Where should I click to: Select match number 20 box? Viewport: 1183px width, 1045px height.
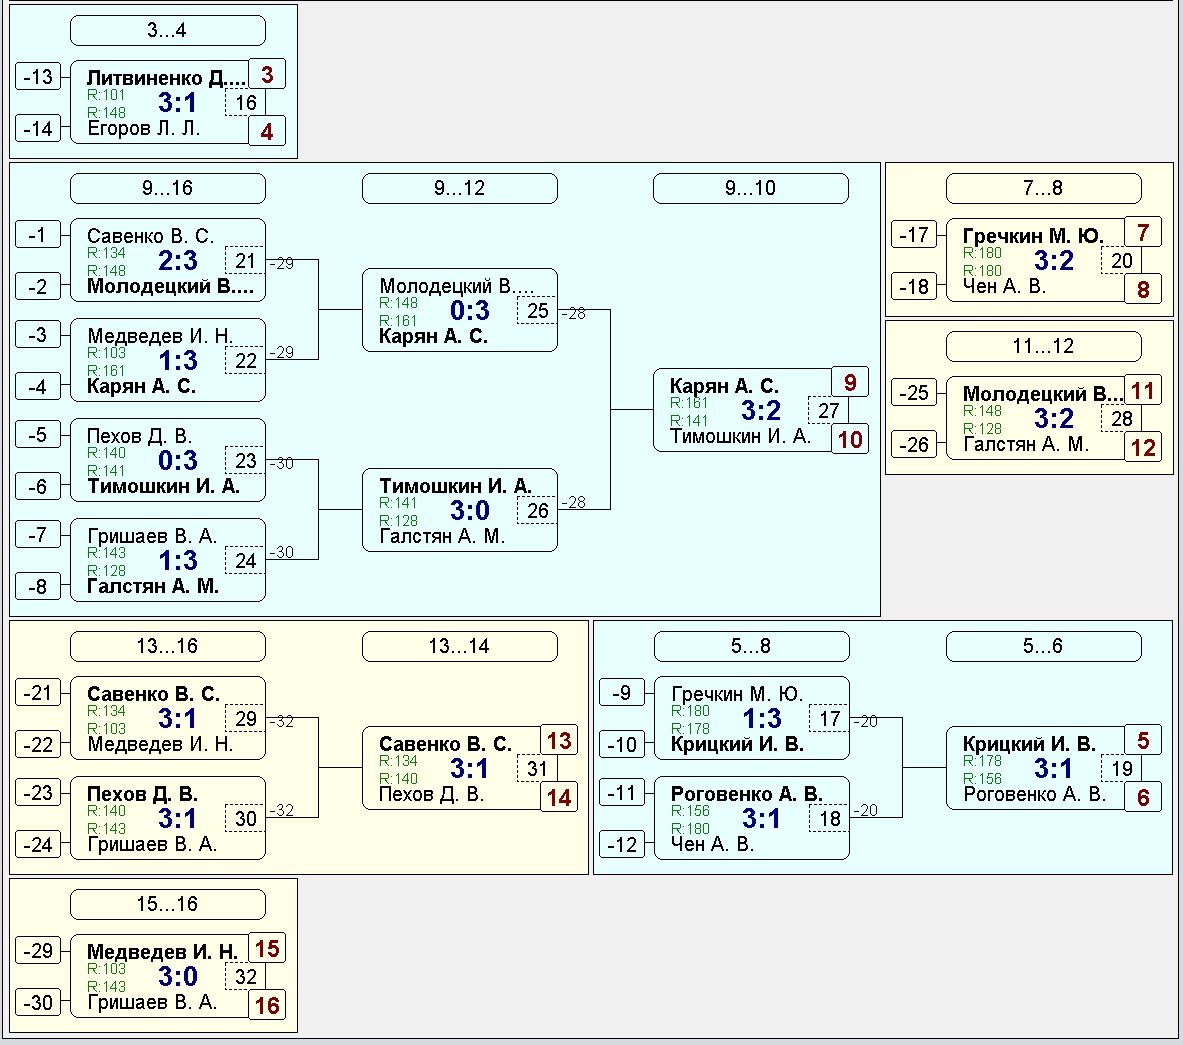point(1121,261)
